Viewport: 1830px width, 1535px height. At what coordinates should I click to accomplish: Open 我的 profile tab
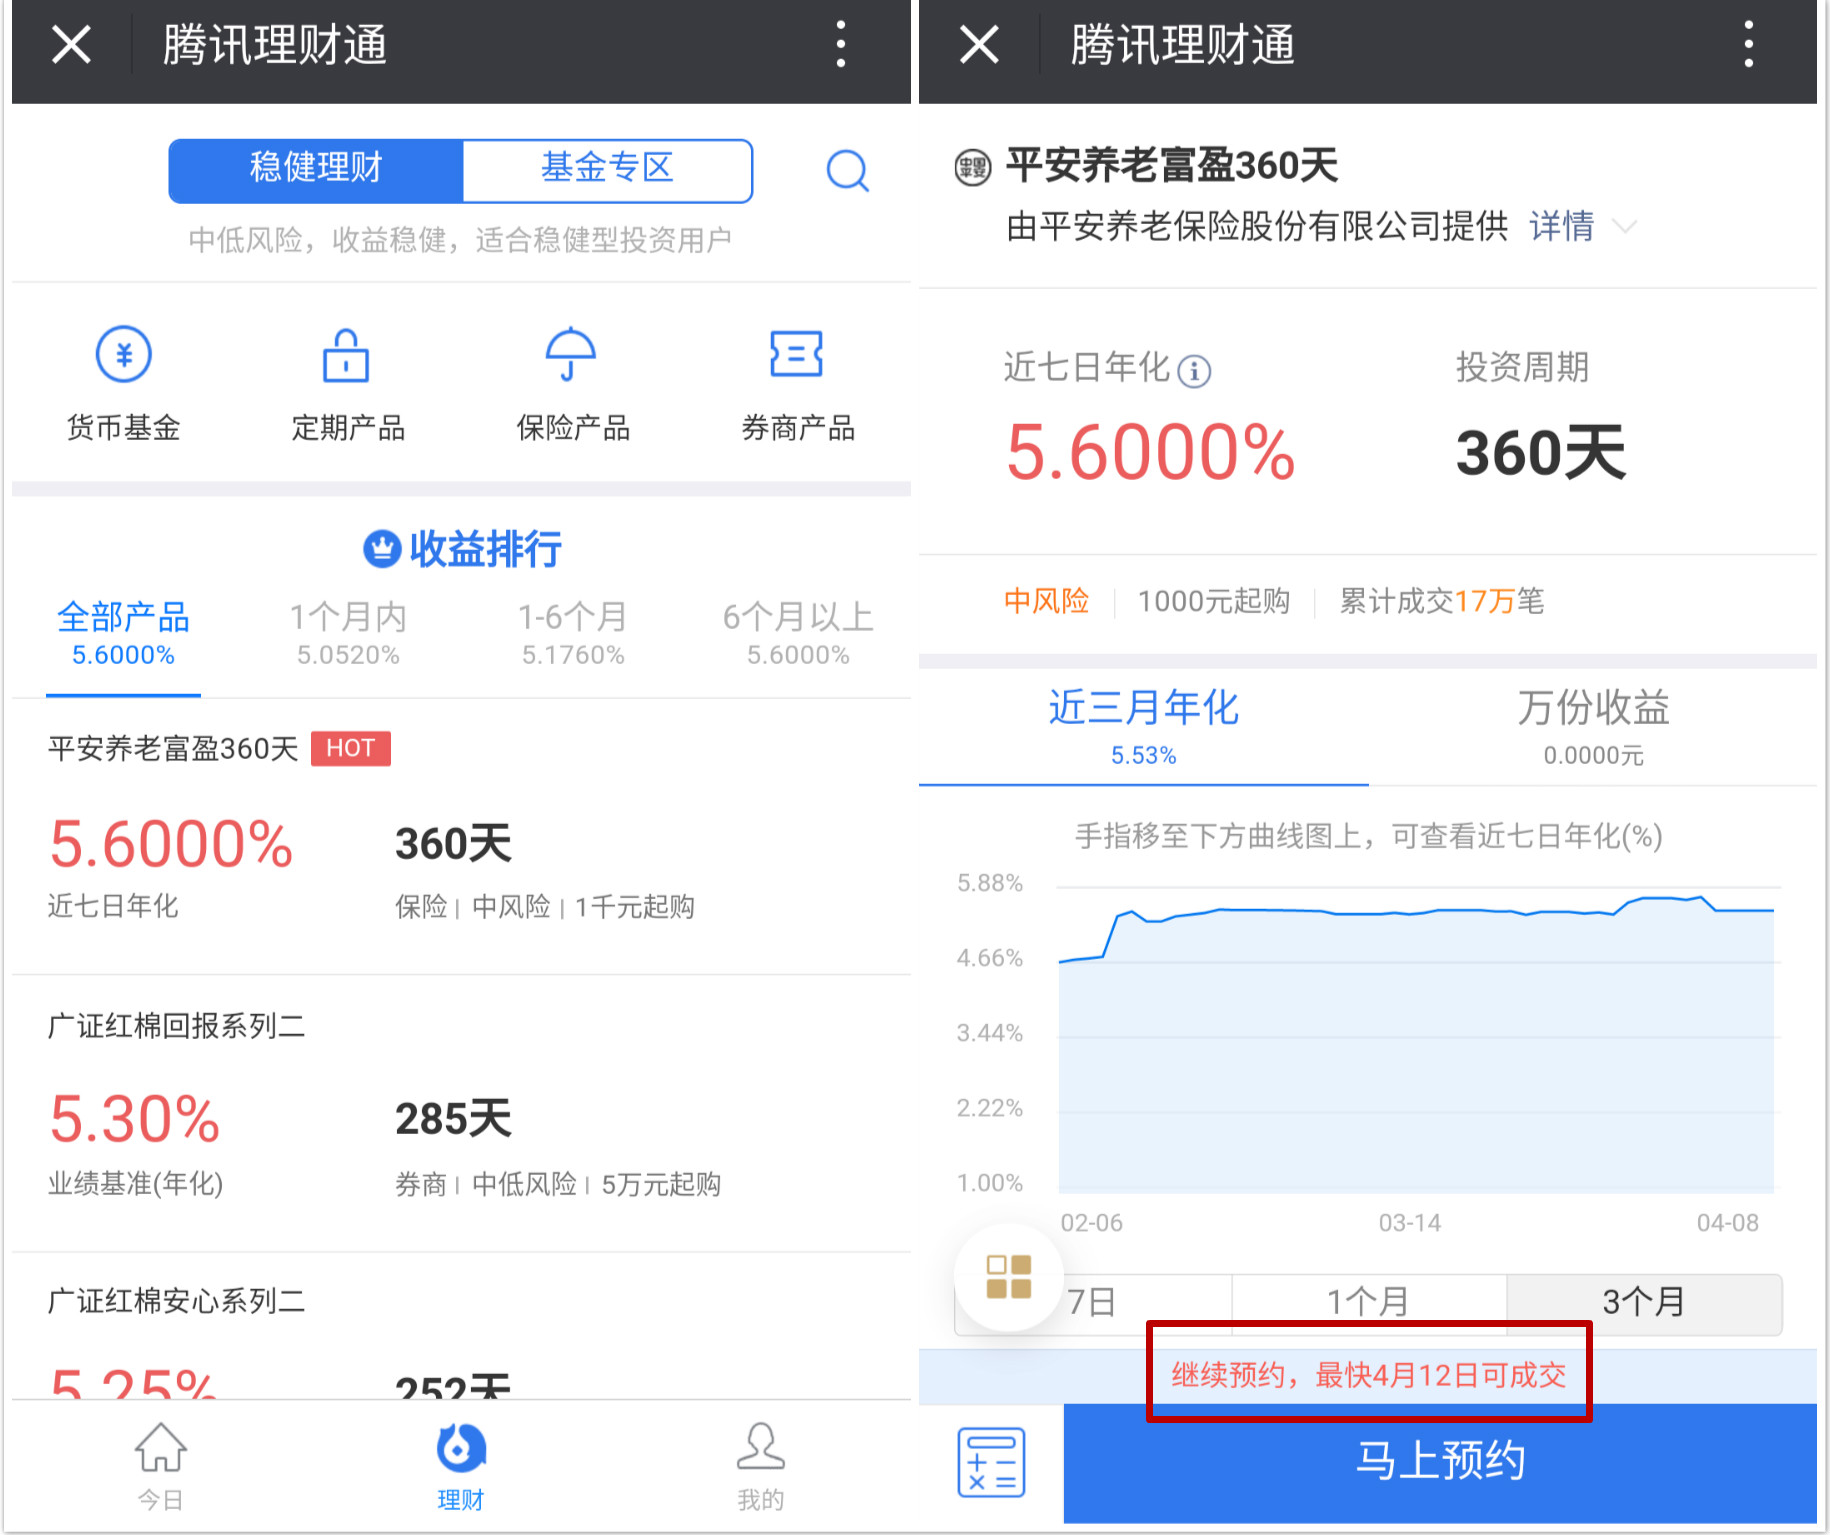pyautogui.click(x=760, y=1465)
